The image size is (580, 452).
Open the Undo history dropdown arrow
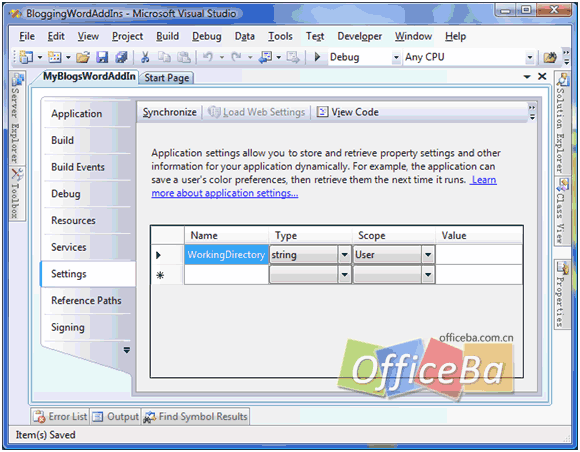pyautogui.click(x=222, y=57)
